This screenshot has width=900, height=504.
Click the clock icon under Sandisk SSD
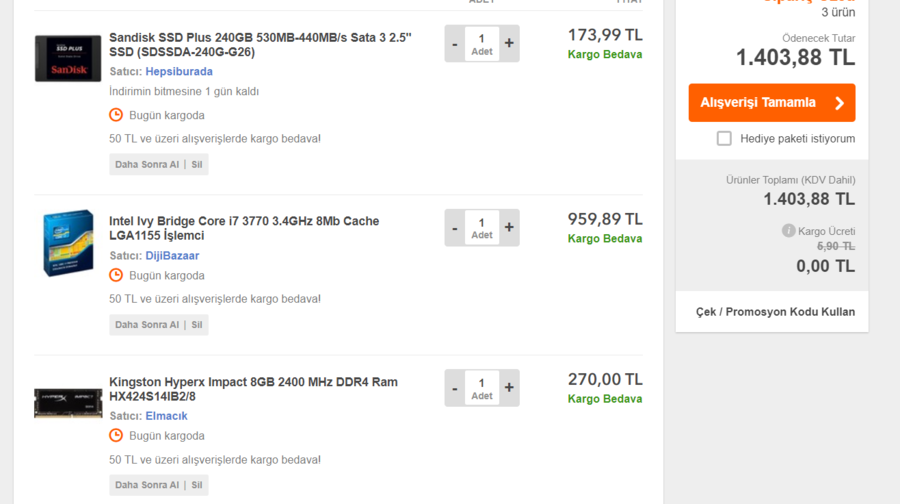116,115
